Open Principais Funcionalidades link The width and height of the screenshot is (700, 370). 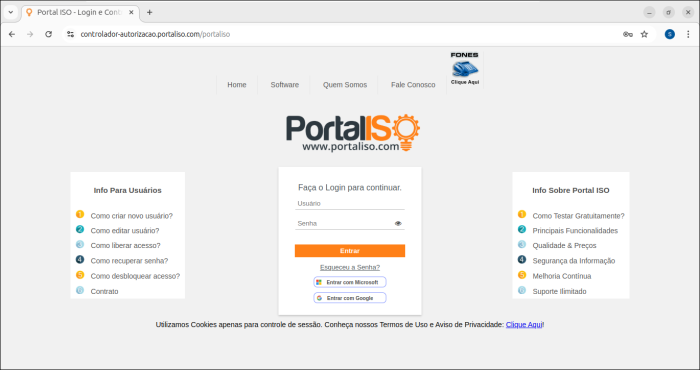coord(575,231)
